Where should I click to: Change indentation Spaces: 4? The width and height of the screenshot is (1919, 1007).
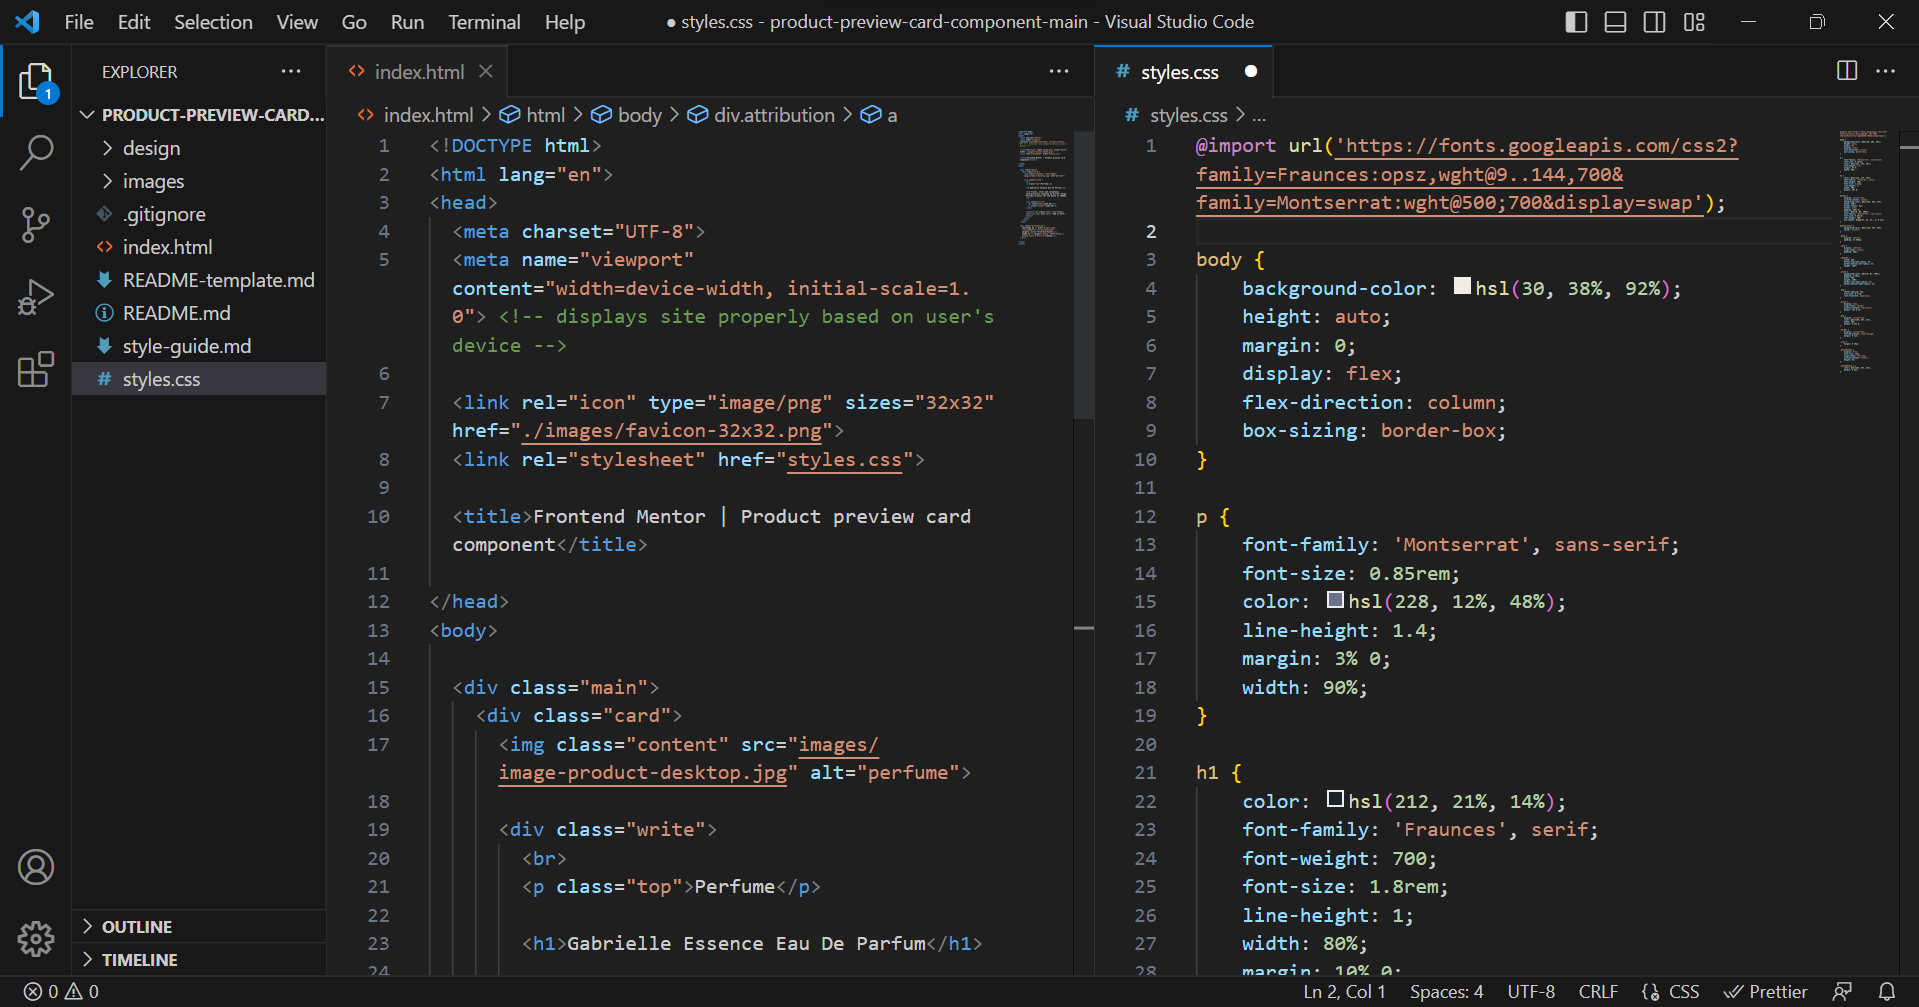click(x=1447, y=992)
